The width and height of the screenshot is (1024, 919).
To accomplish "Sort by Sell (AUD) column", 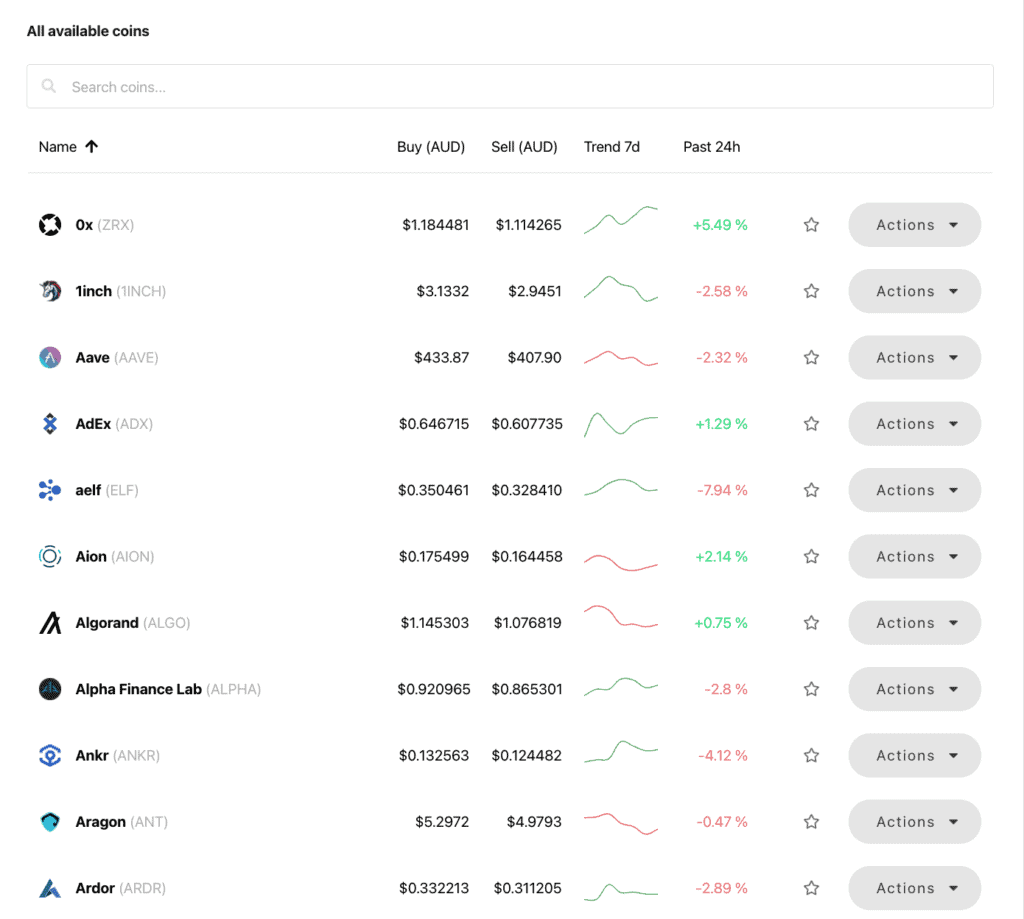I will tap(524, 146).
